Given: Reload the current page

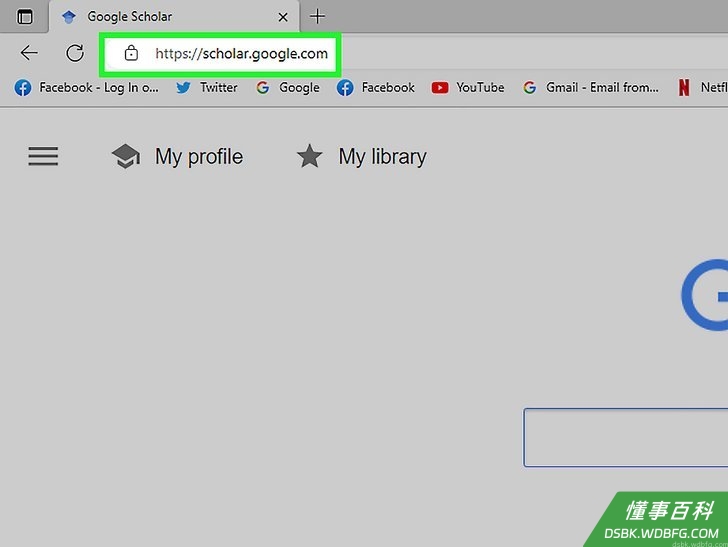Looking at the screenshot, I should pos(75,53).
